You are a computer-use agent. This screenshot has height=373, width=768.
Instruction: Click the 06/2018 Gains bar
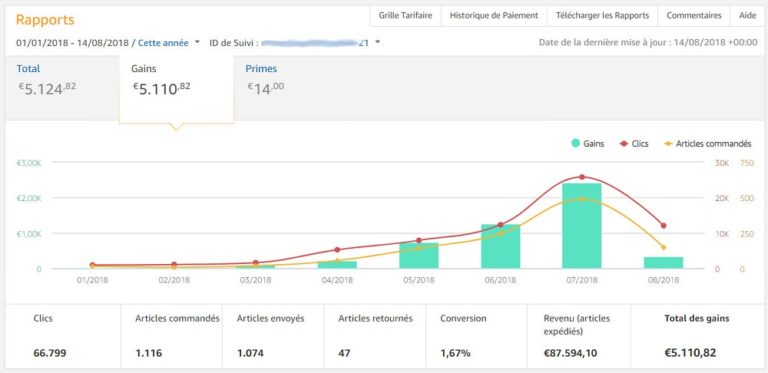coord(500,246)
